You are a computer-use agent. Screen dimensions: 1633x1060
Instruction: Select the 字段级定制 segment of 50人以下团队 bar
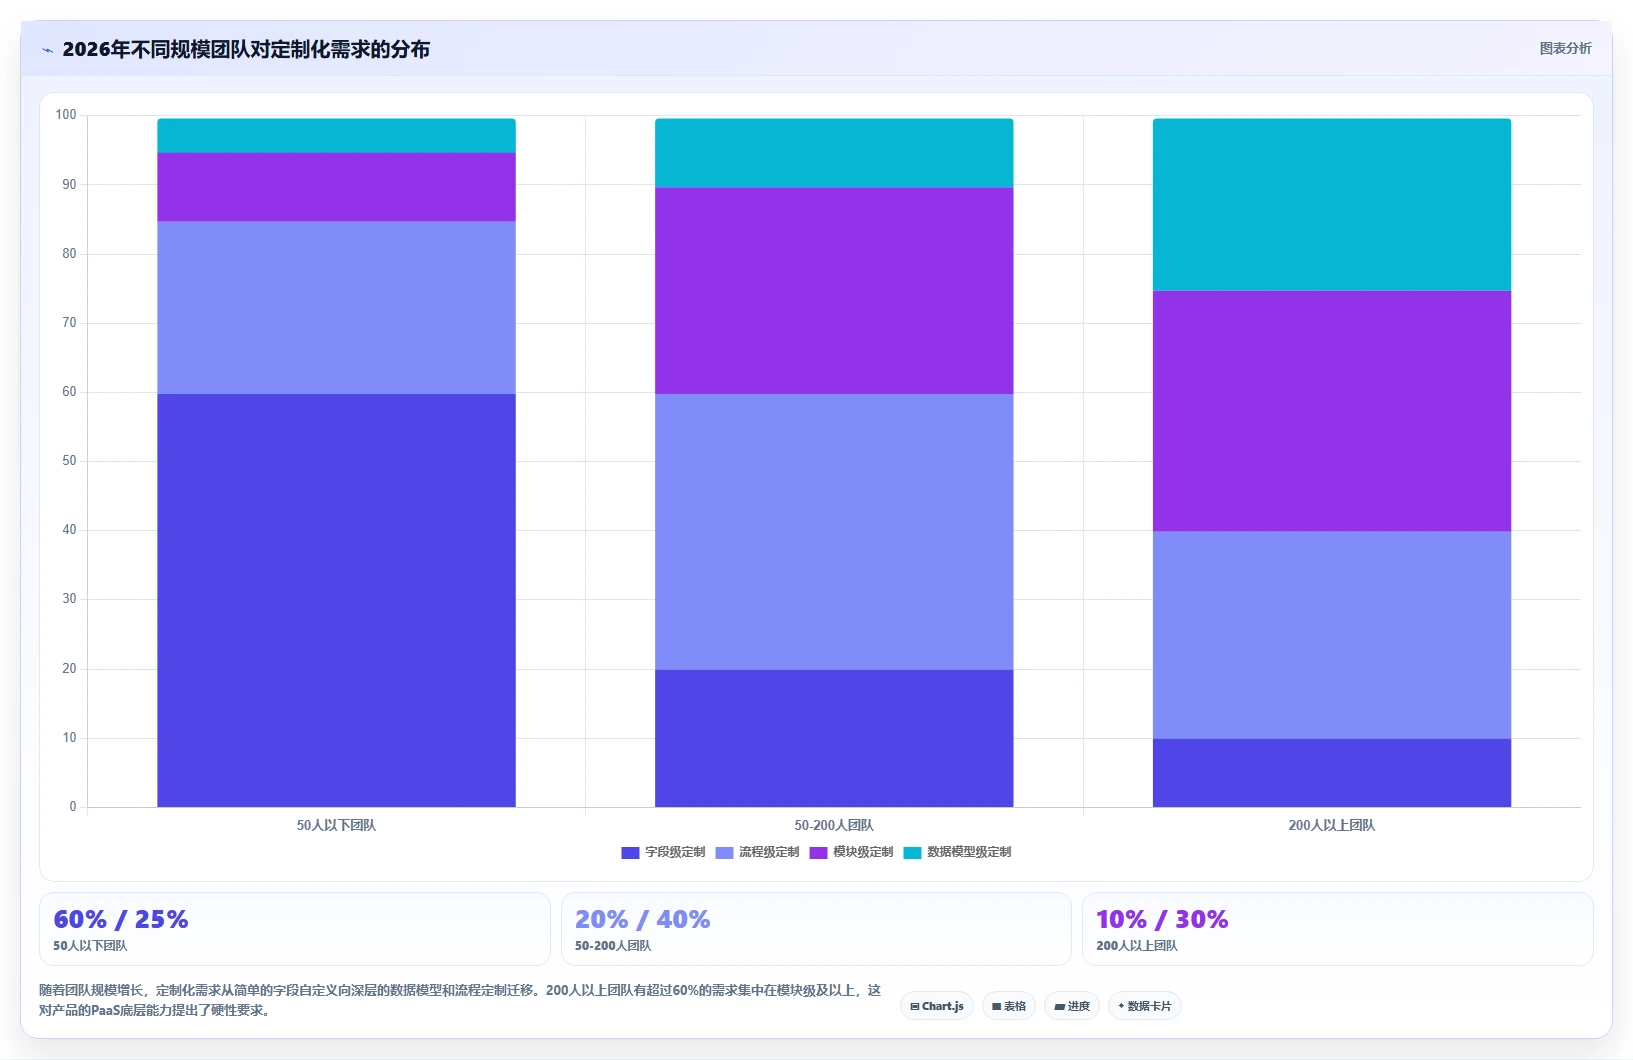336,600
